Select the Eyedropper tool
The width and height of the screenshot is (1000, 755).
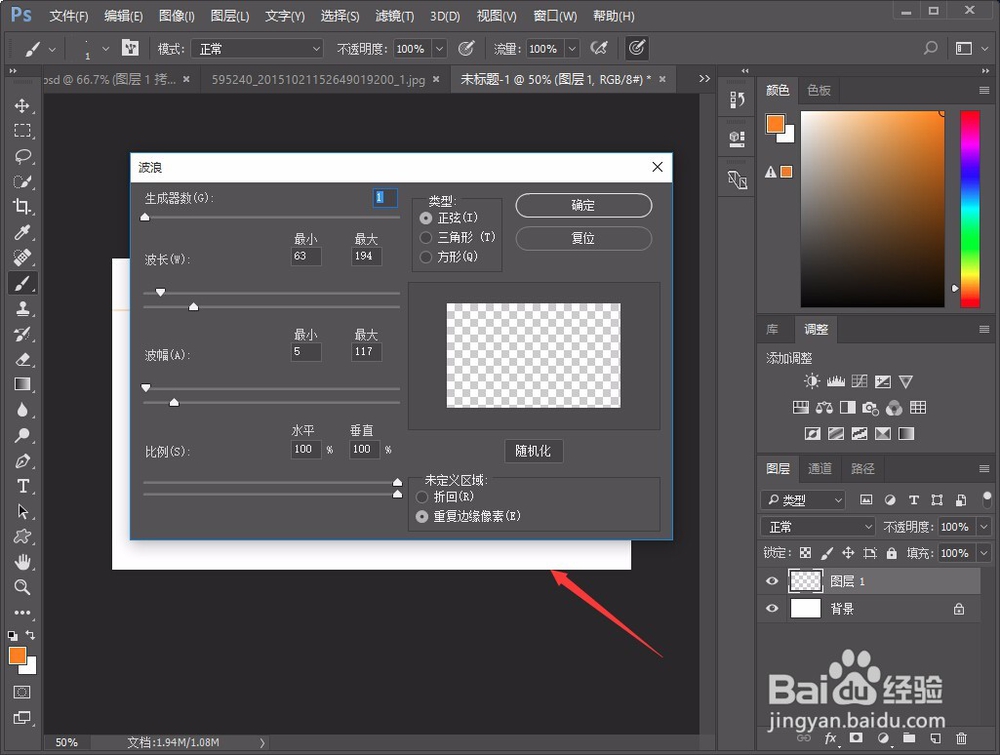click(x=22, y=232)
